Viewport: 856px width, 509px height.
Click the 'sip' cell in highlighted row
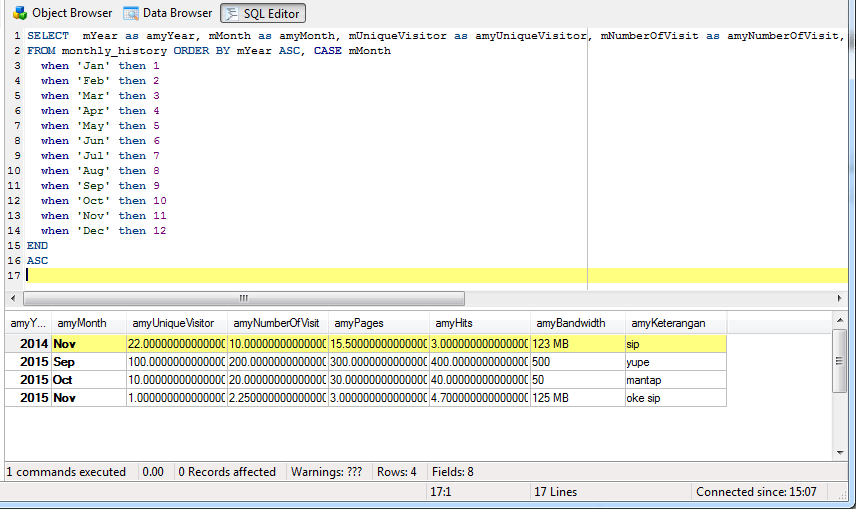point(676,344)
